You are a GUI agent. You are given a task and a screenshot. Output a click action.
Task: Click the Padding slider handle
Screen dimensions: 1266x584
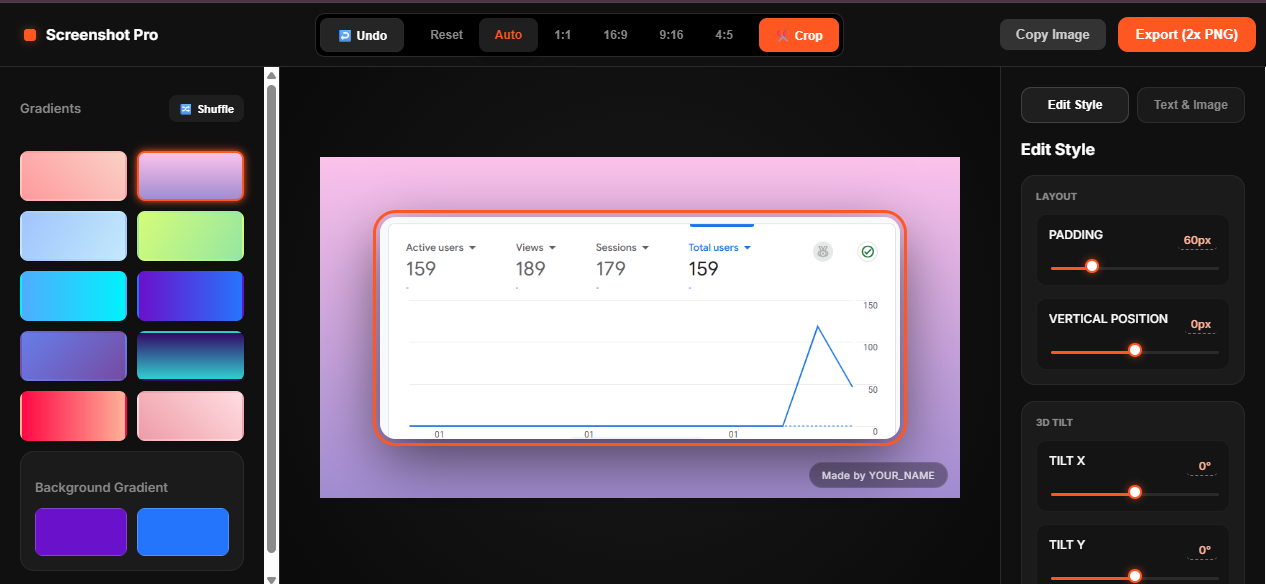[1092, 266]
